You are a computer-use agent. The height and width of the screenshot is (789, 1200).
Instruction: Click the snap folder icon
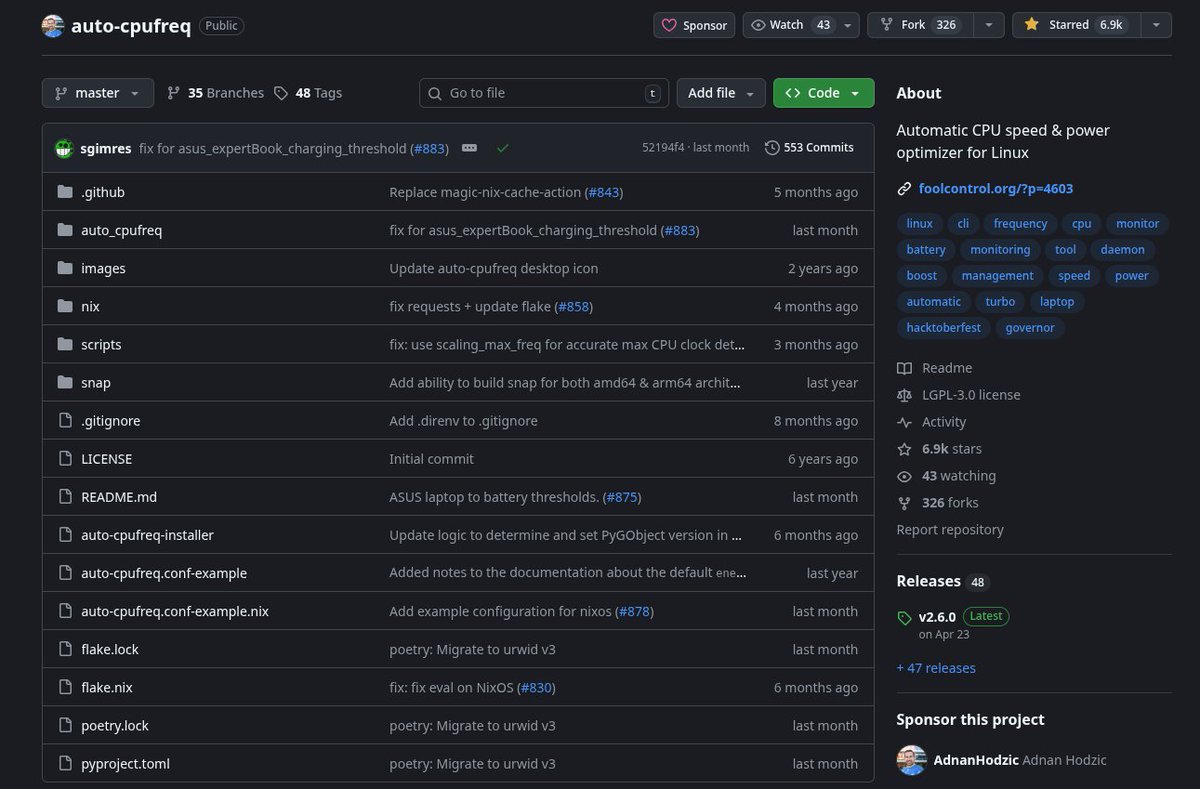tap(65, 382)
